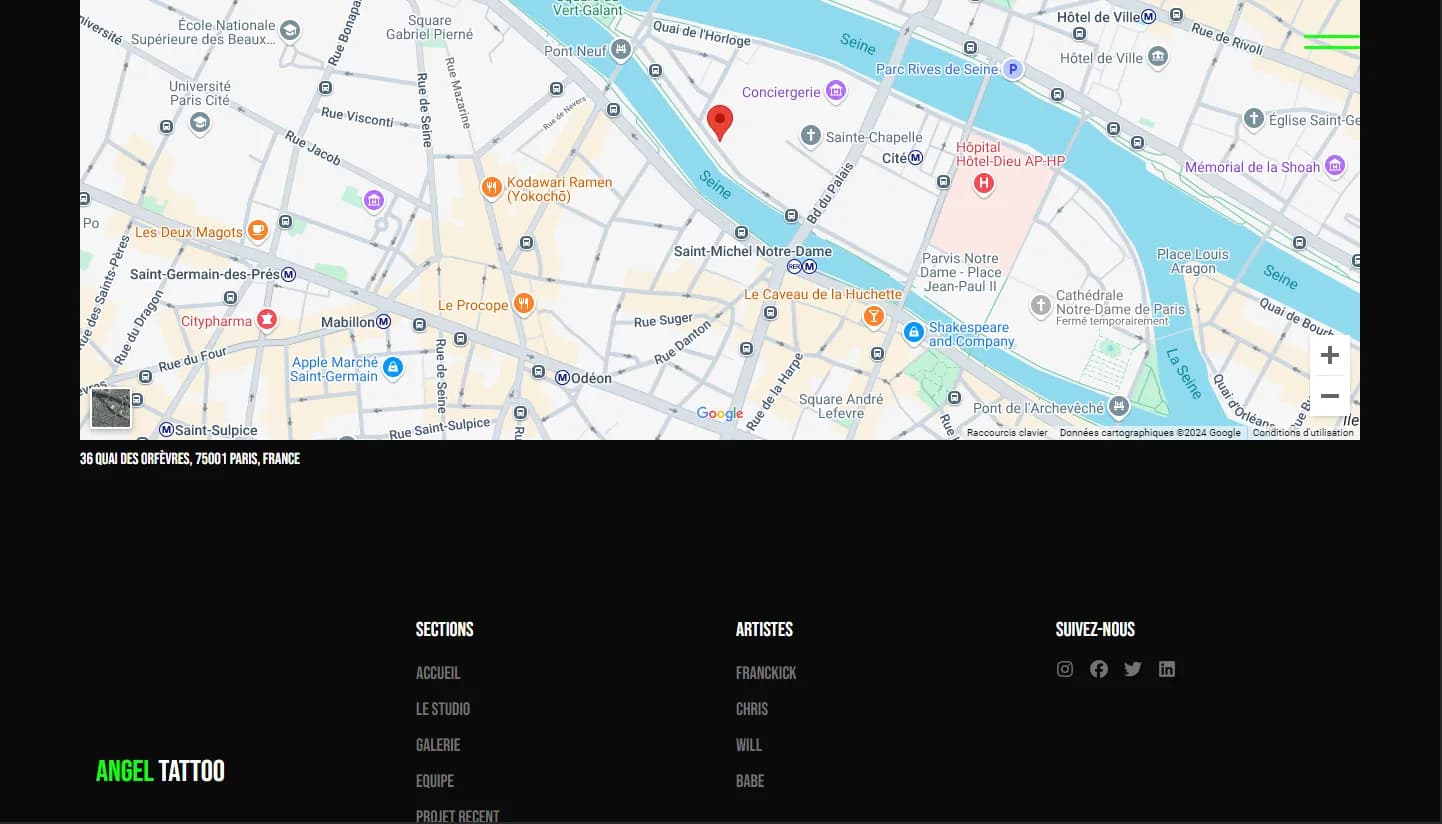Click the Saint-Michel Notre-Dame station label
The width and height of the screenshot is (1442, 824).
(753, 251)
